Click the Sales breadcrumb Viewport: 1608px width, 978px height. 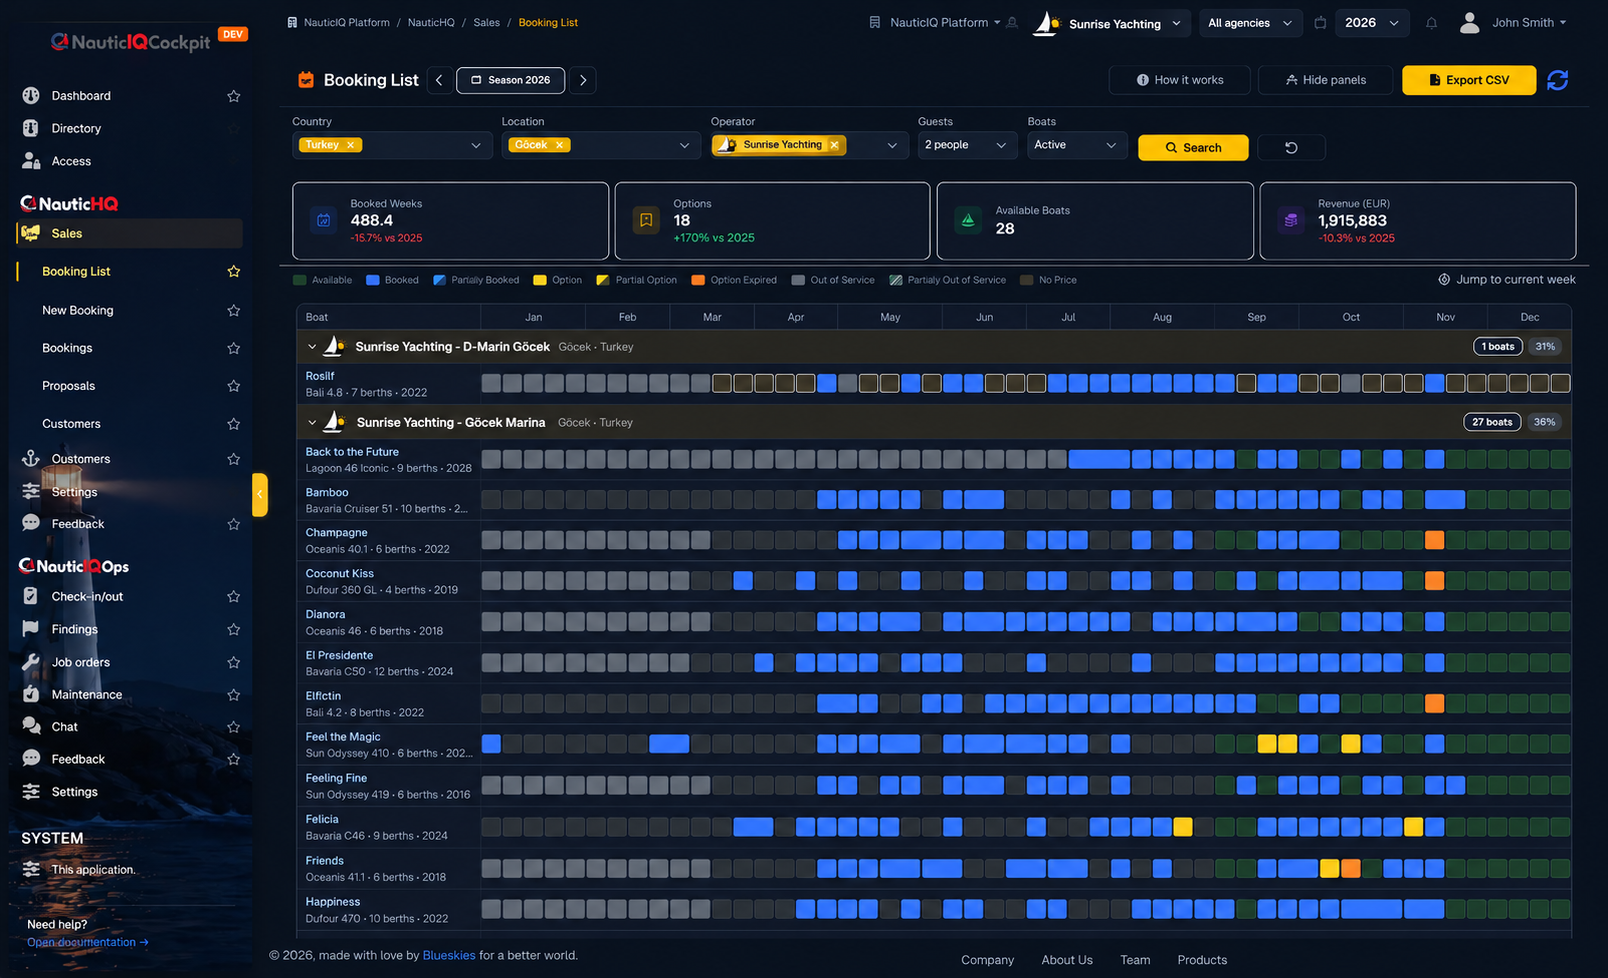487,22
